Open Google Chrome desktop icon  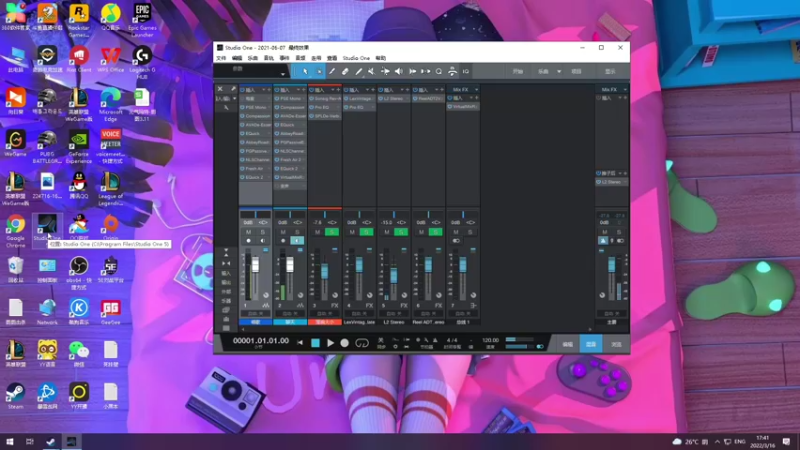click(15, 230)
